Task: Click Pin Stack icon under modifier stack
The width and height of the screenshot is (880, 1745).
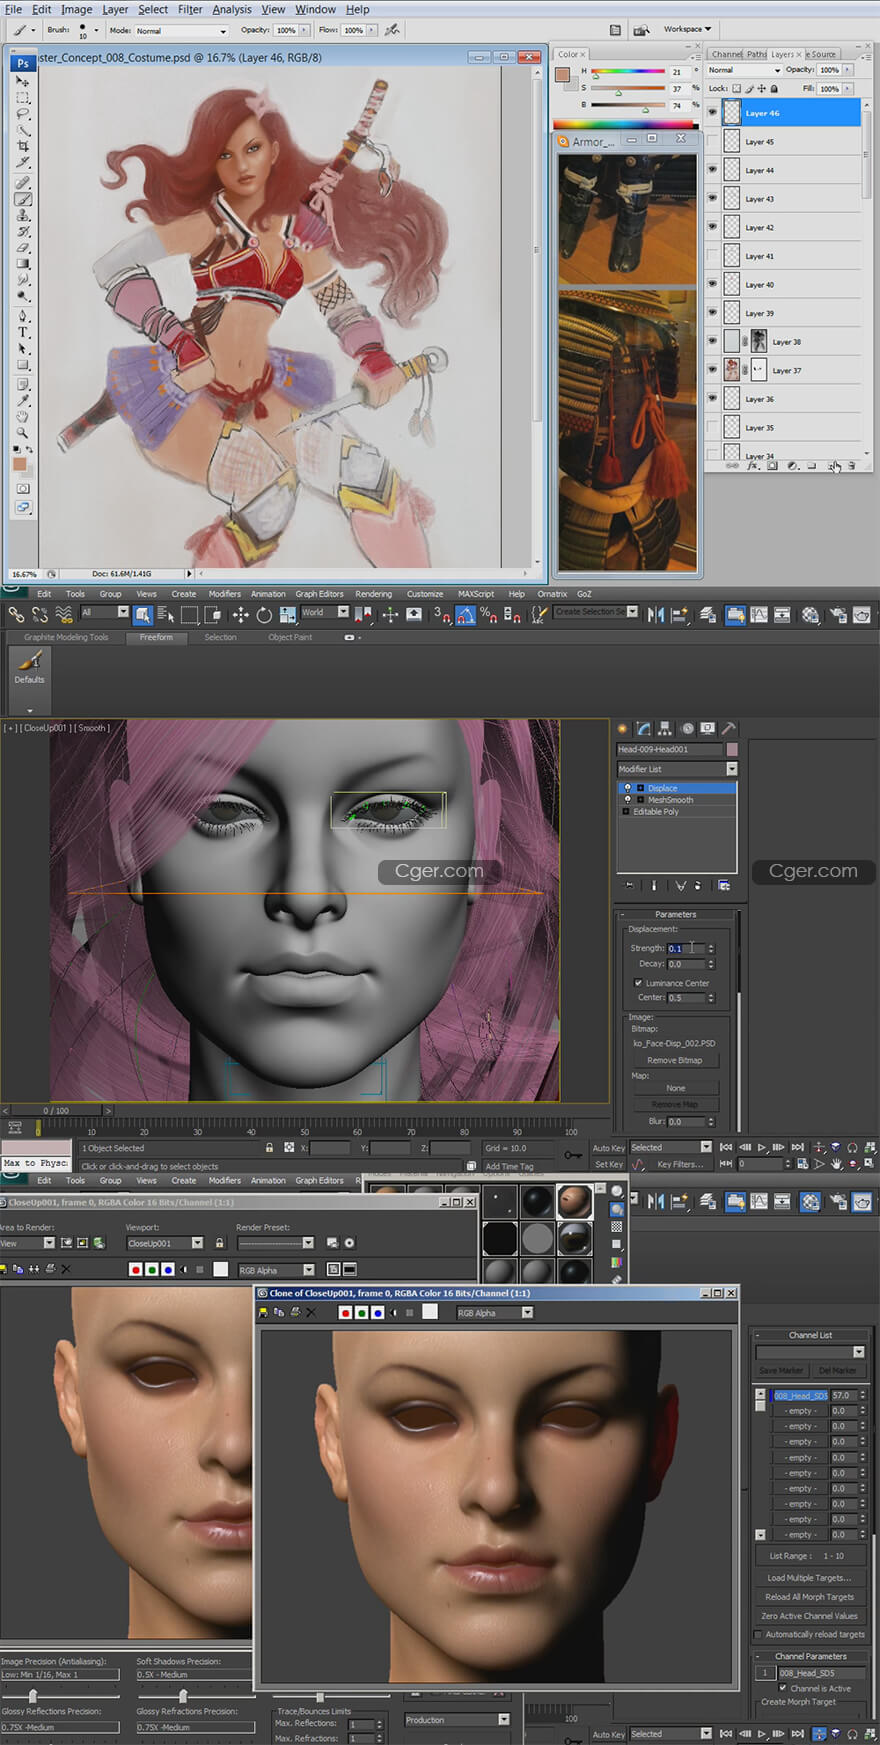Action: 629,885
